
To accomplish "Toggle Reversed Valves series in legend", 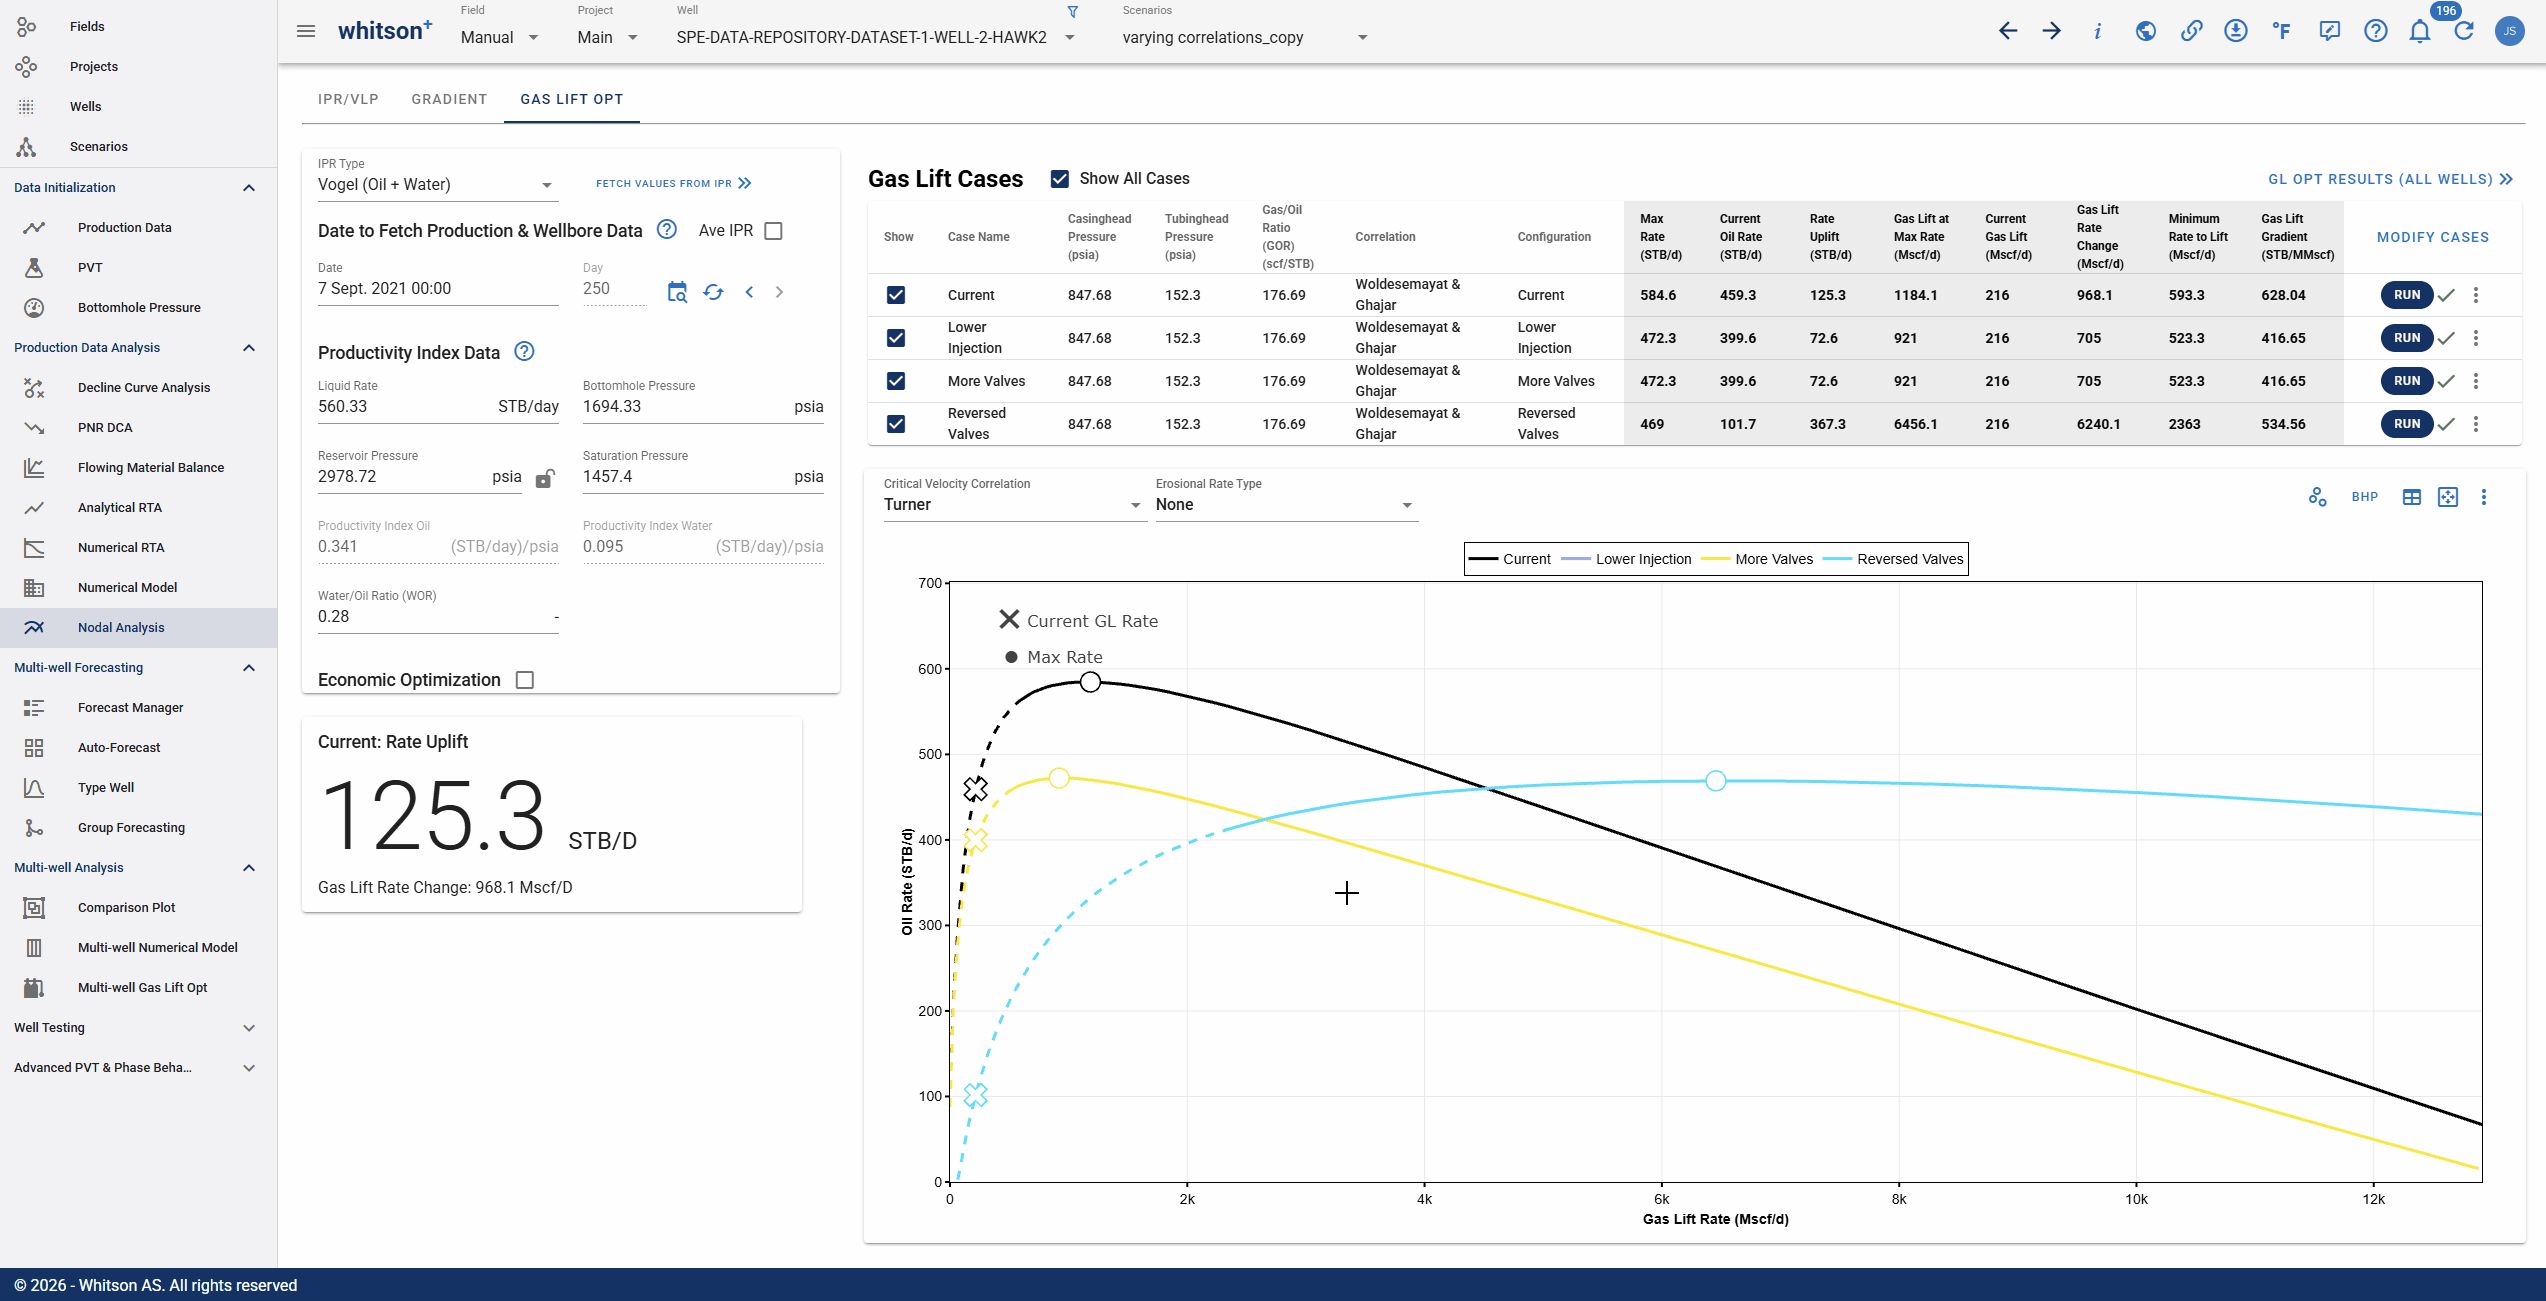I will pos(1893,560).
